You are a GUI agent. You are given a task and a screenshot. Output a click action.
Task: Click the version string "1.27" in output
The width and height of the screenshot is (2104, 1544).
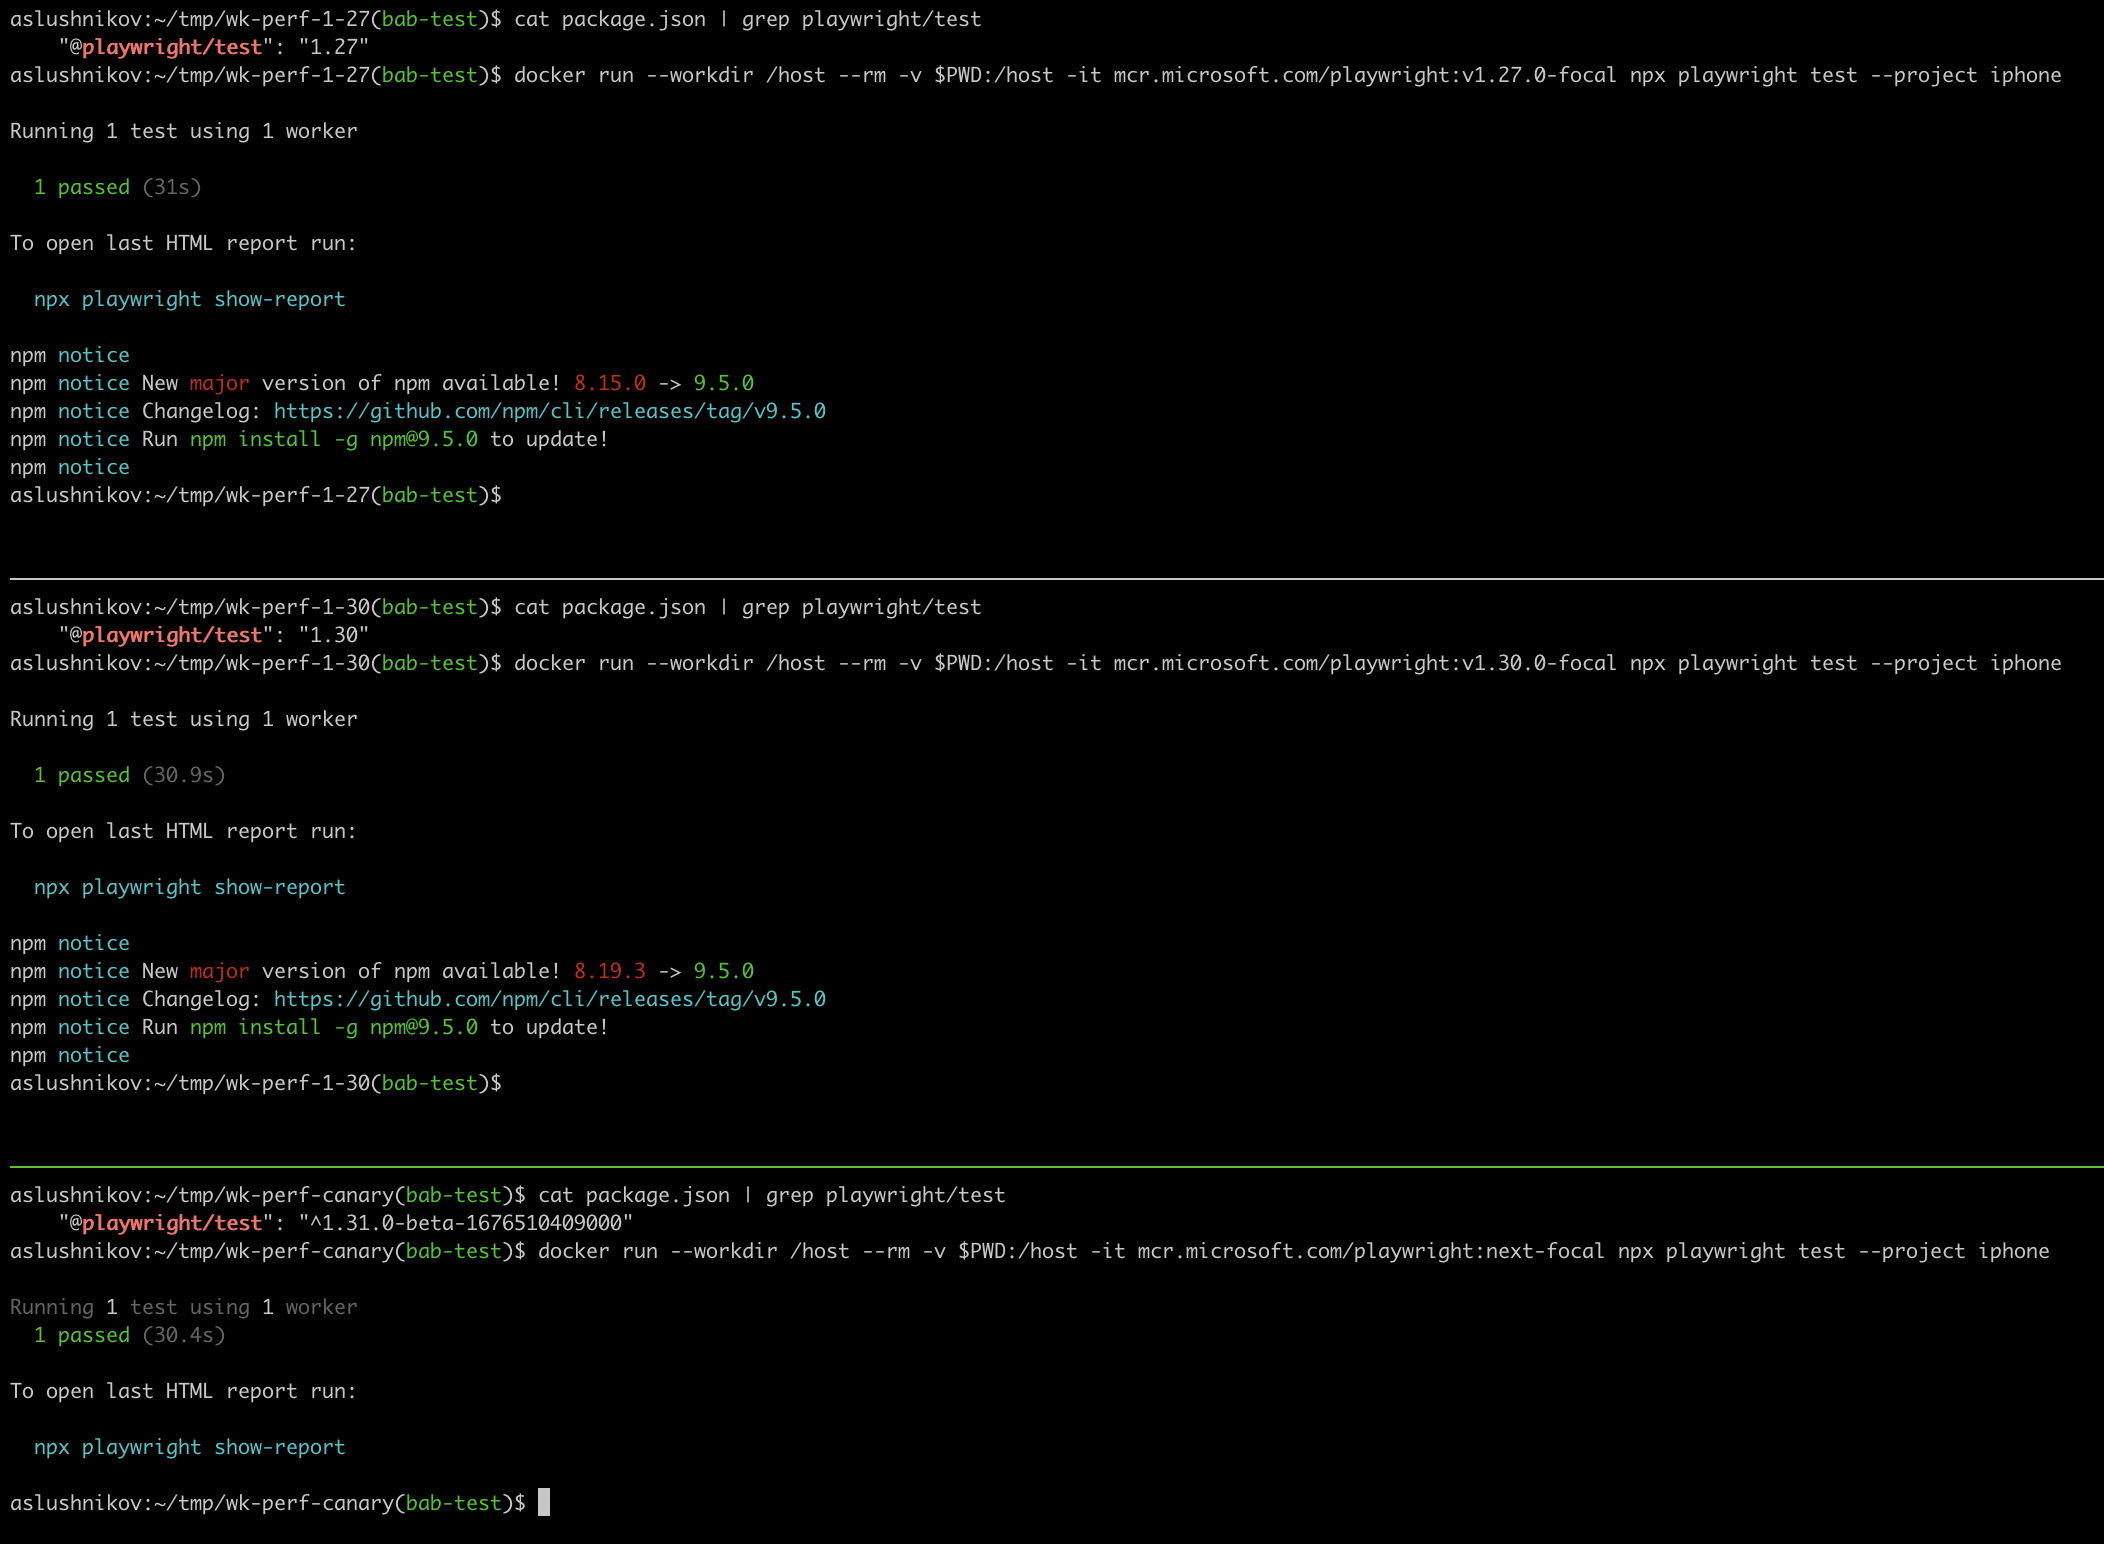333,47
